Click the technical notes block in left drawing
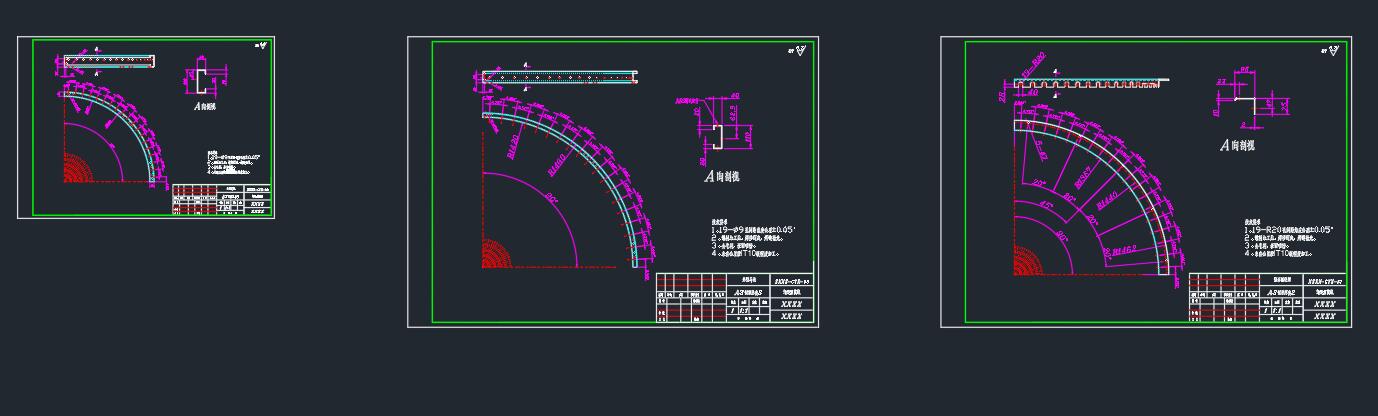This screenshot has width=1378, height=416. 232,162
